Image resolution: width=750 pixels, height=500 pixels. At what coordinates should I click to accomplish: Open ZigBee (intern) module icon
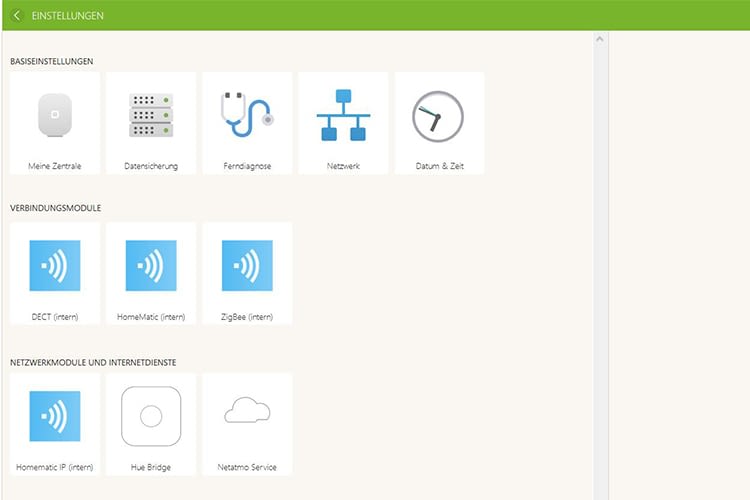[247, 266]
